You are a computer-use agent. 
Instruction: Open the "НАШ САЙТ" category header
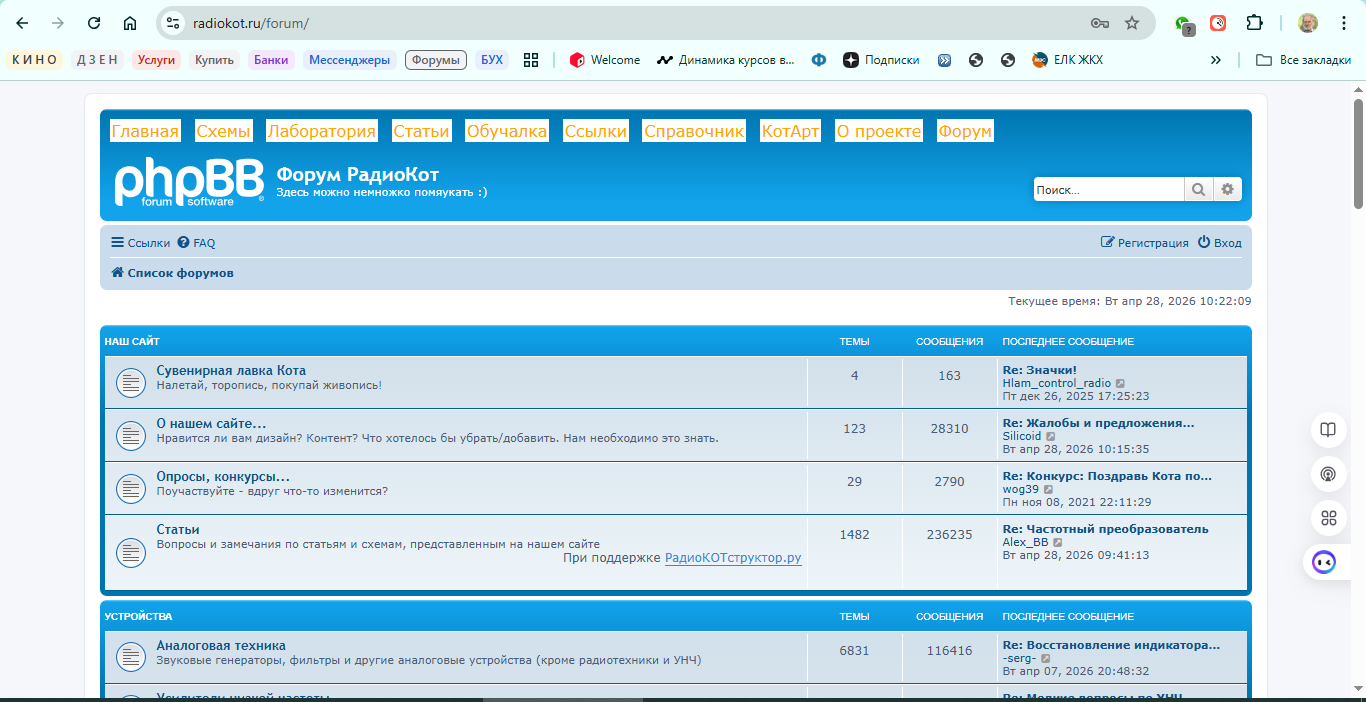tap(132, 342)
